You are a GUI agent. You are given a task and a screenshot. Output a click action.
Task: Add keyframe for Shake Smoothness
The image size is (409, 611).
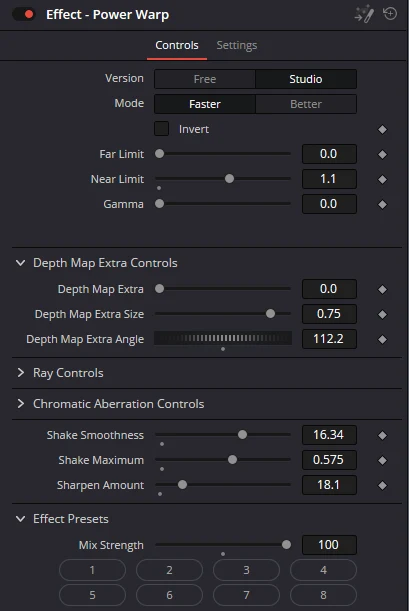pyautogui.click(x=383, y=435)
